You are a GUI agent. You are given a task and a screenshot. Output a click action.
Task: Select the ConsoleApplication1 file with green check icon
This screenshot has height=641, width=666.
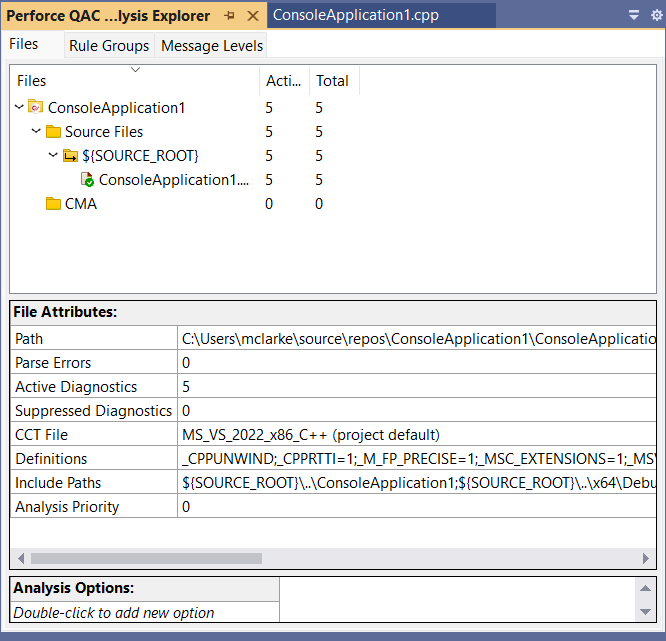click(x=172, y=180)
